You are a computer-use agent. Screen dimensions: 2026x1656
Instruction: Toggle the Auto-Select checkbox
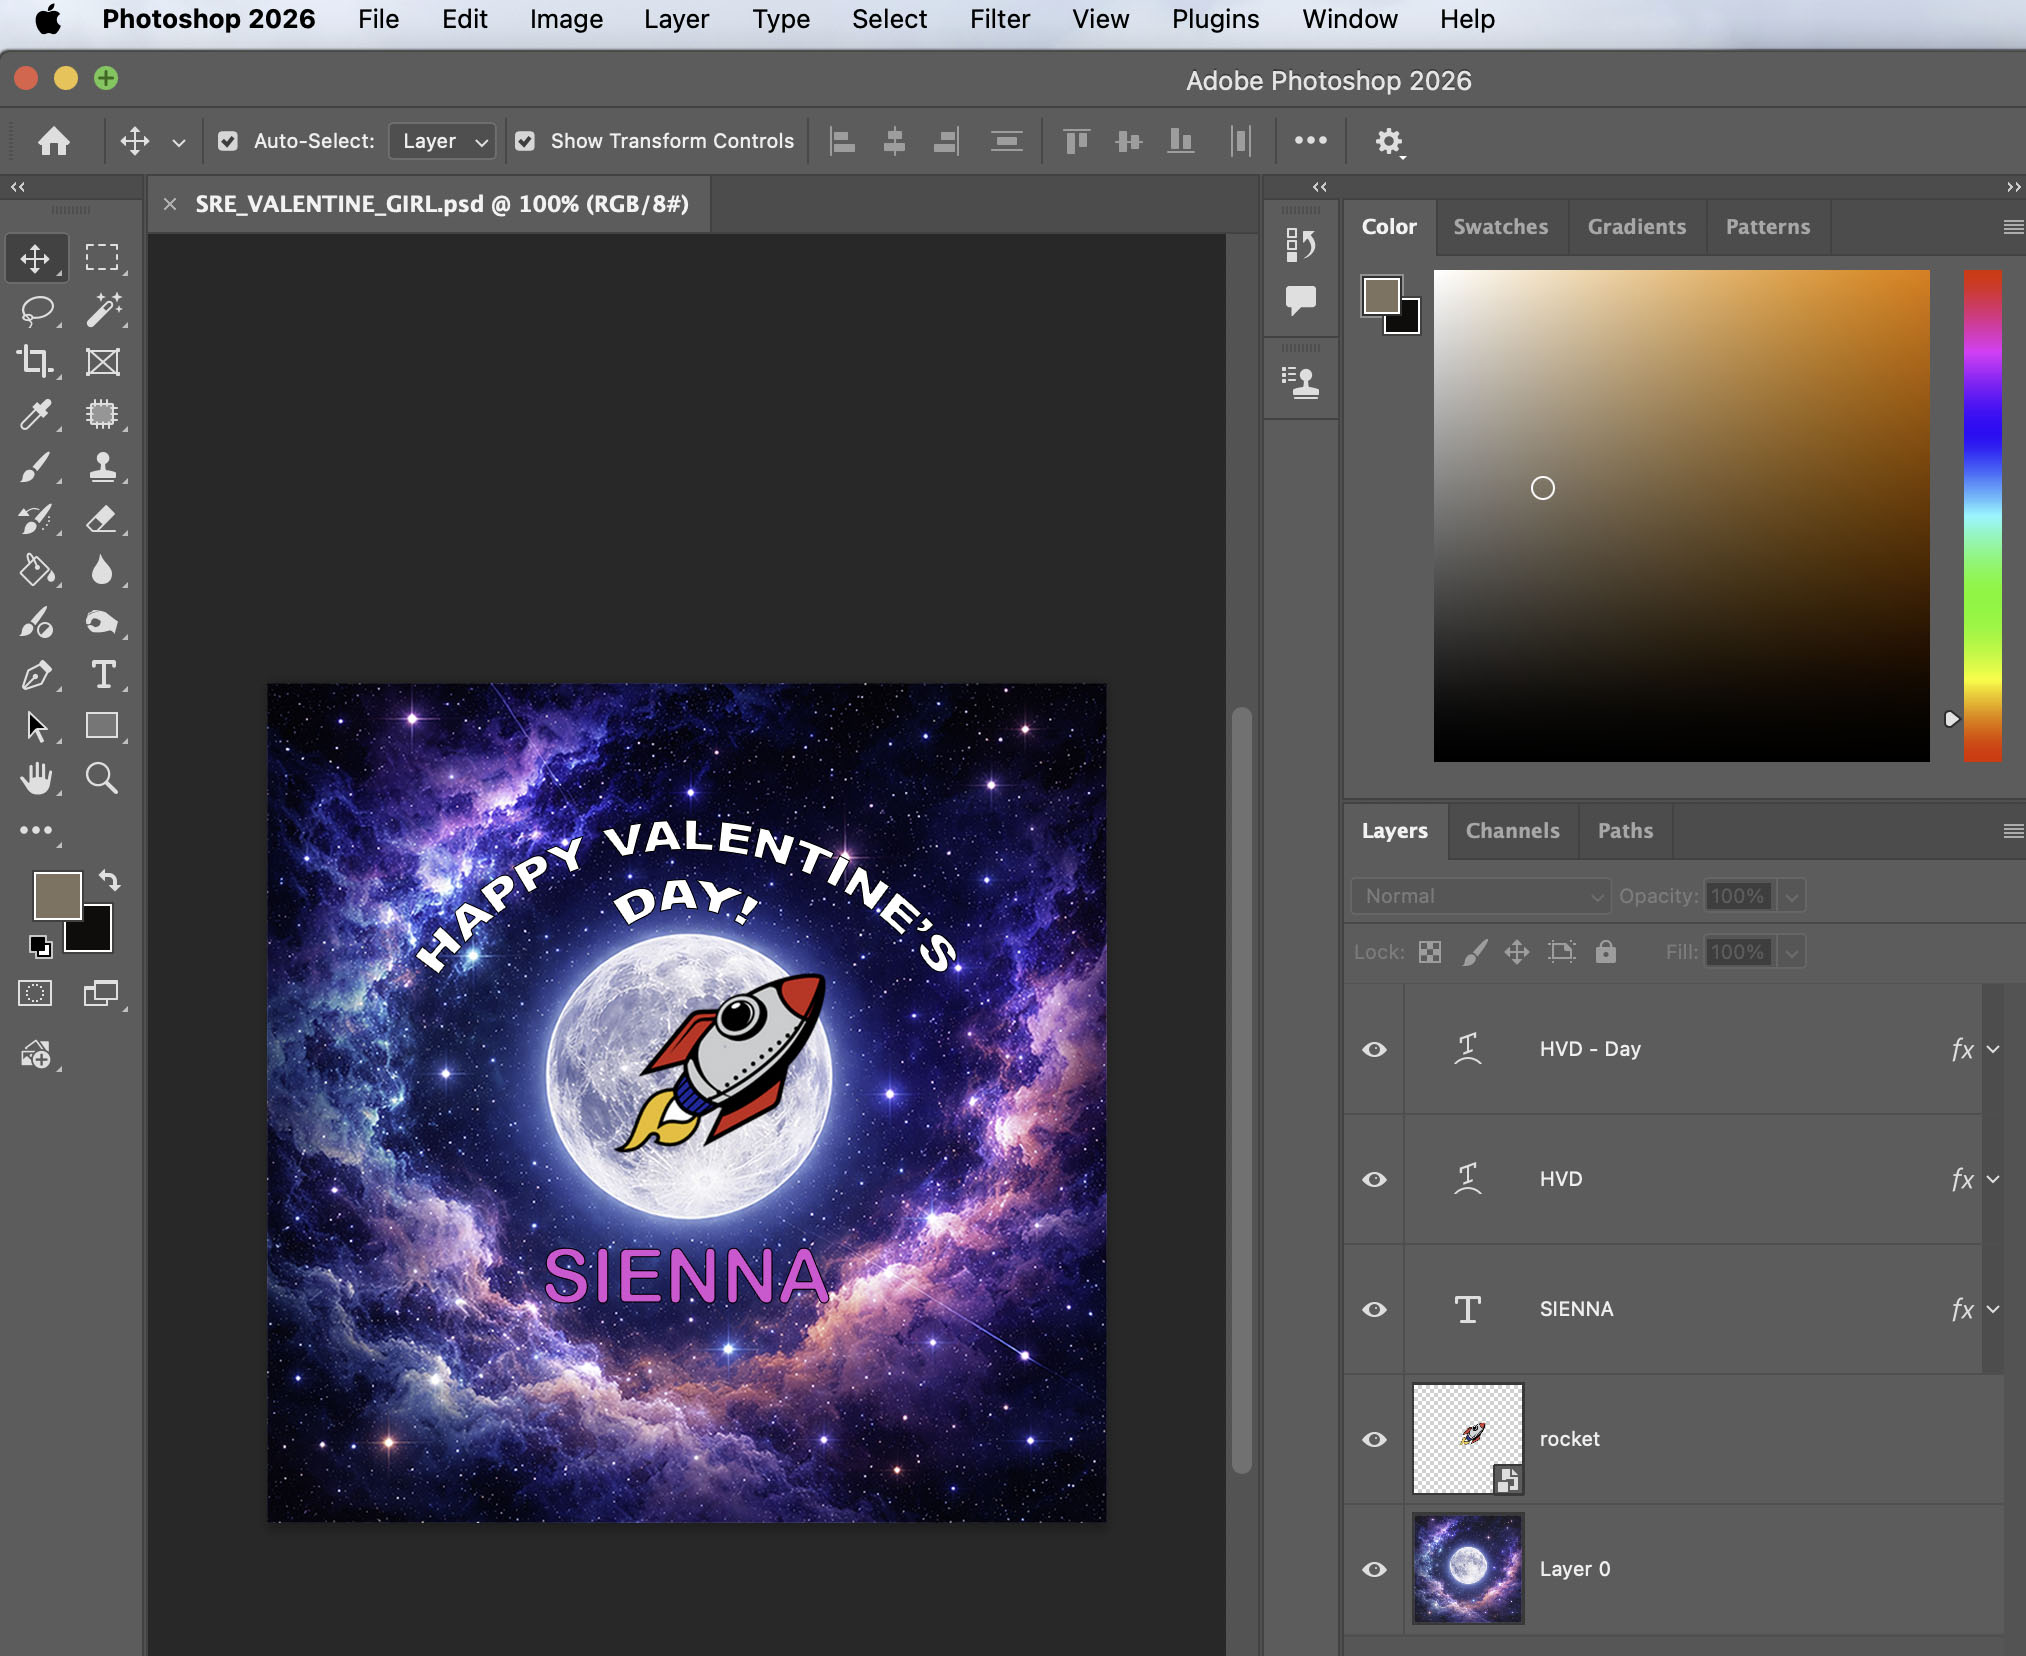pyautogui.click(x=228, y=141)
